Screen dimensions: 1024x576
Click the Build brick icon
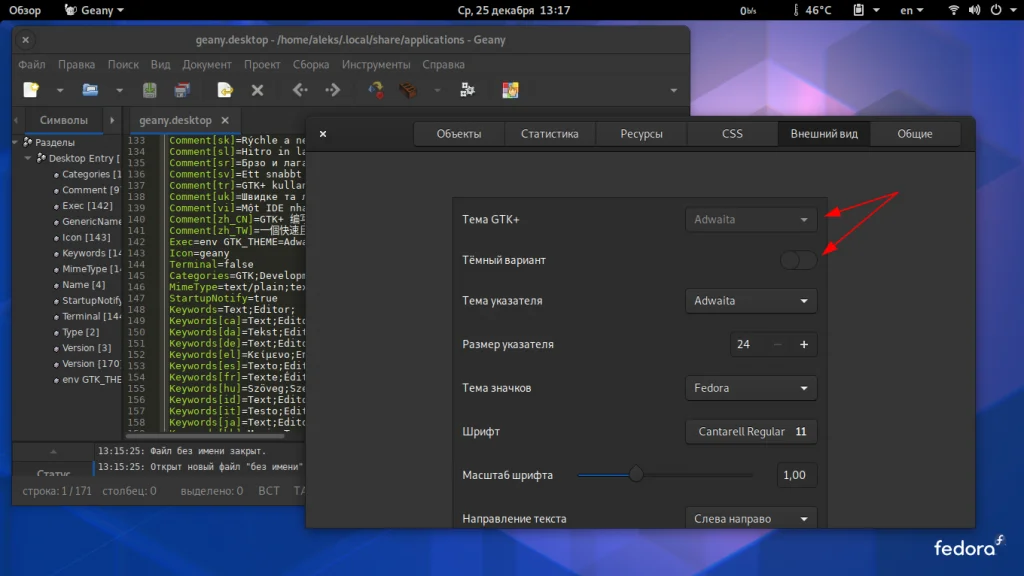point(407,90)
